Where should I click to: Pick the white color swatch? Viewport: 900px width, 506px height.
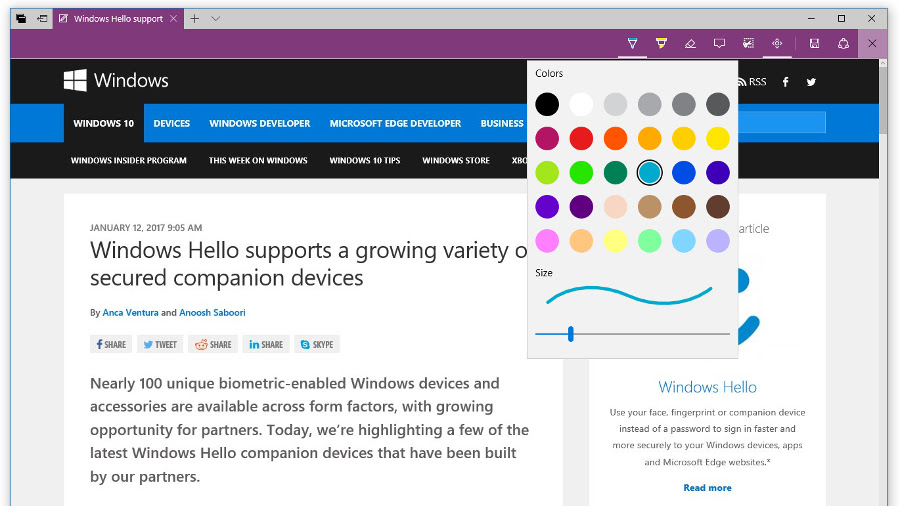click(x=581, y=104)
